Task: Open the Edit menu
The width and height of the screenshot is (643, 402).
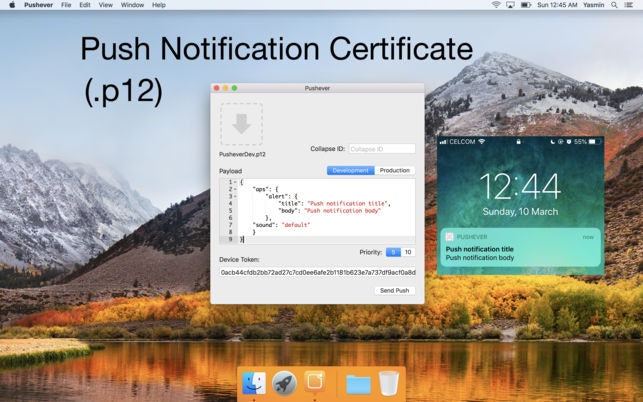Action: coord(85,5)
